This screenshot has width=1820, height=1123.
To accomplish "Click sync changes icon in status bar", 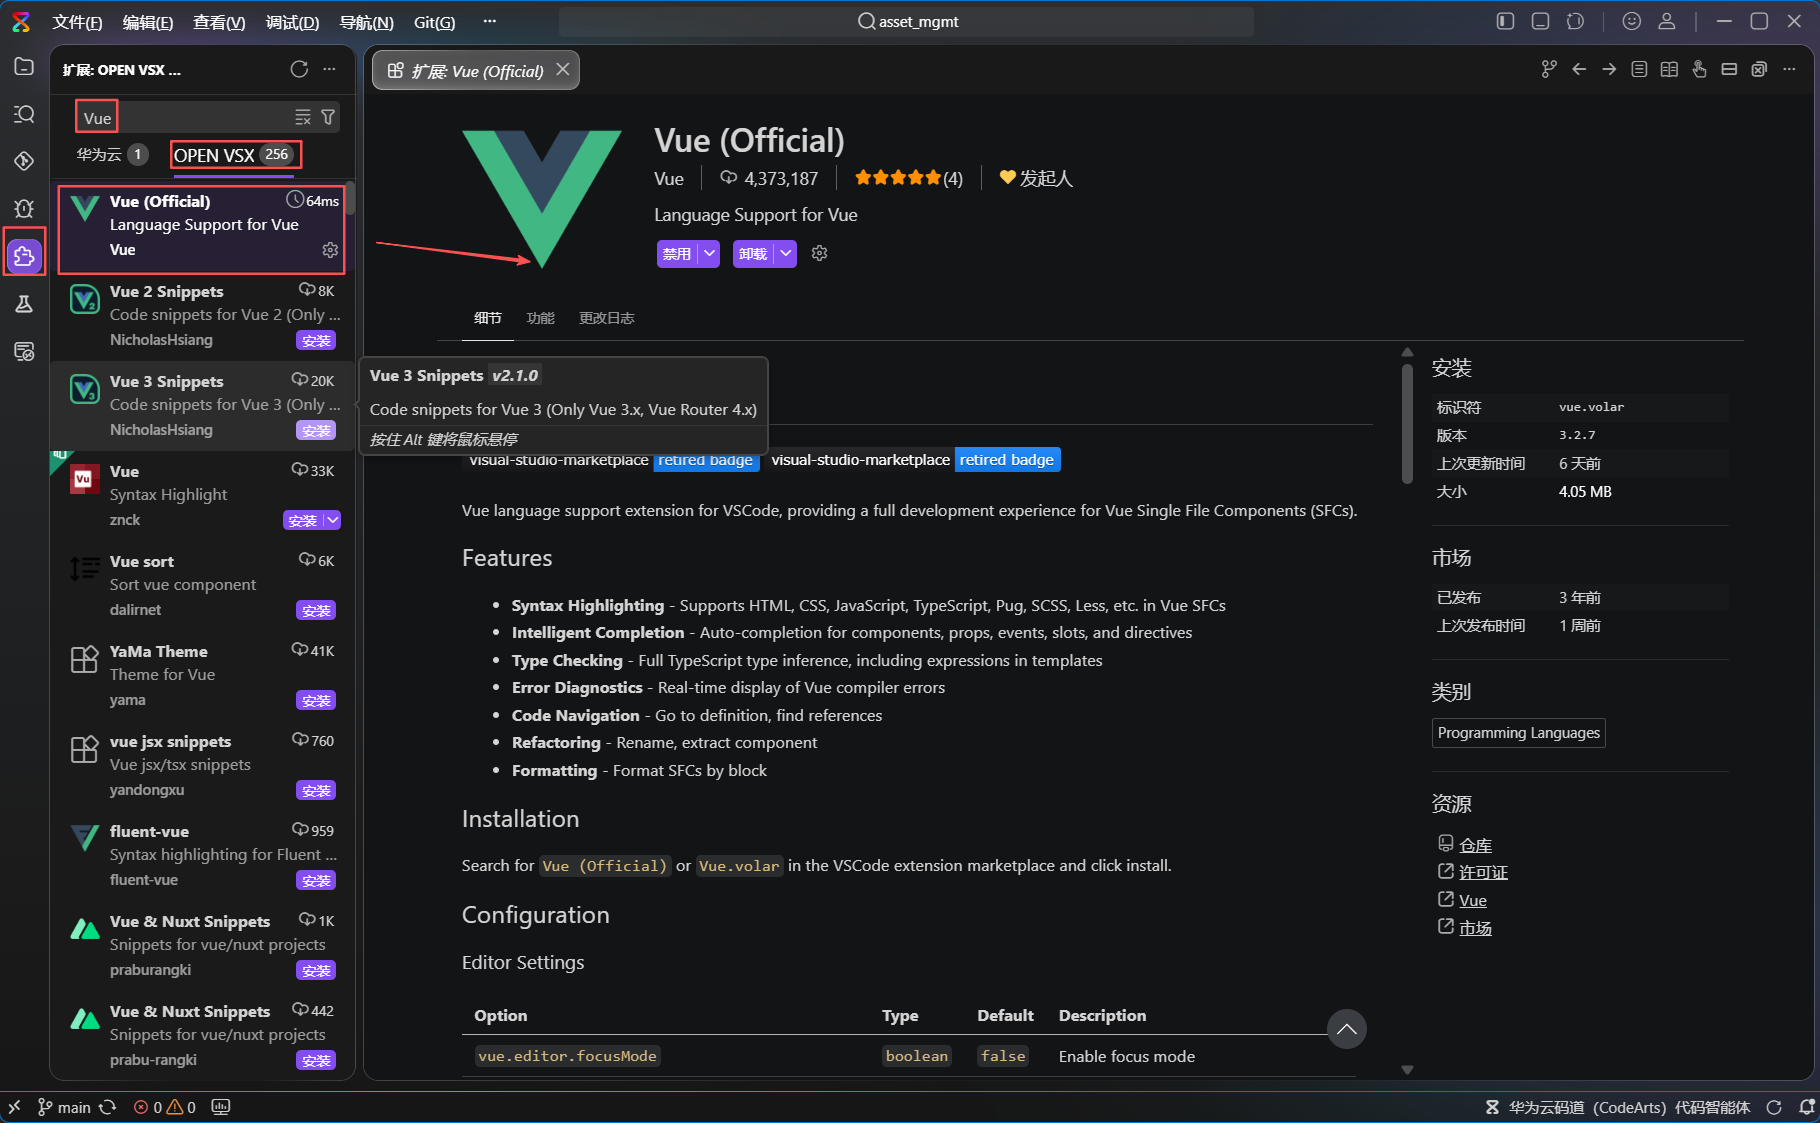I will pyautogui.click(x=108, y=1107).
